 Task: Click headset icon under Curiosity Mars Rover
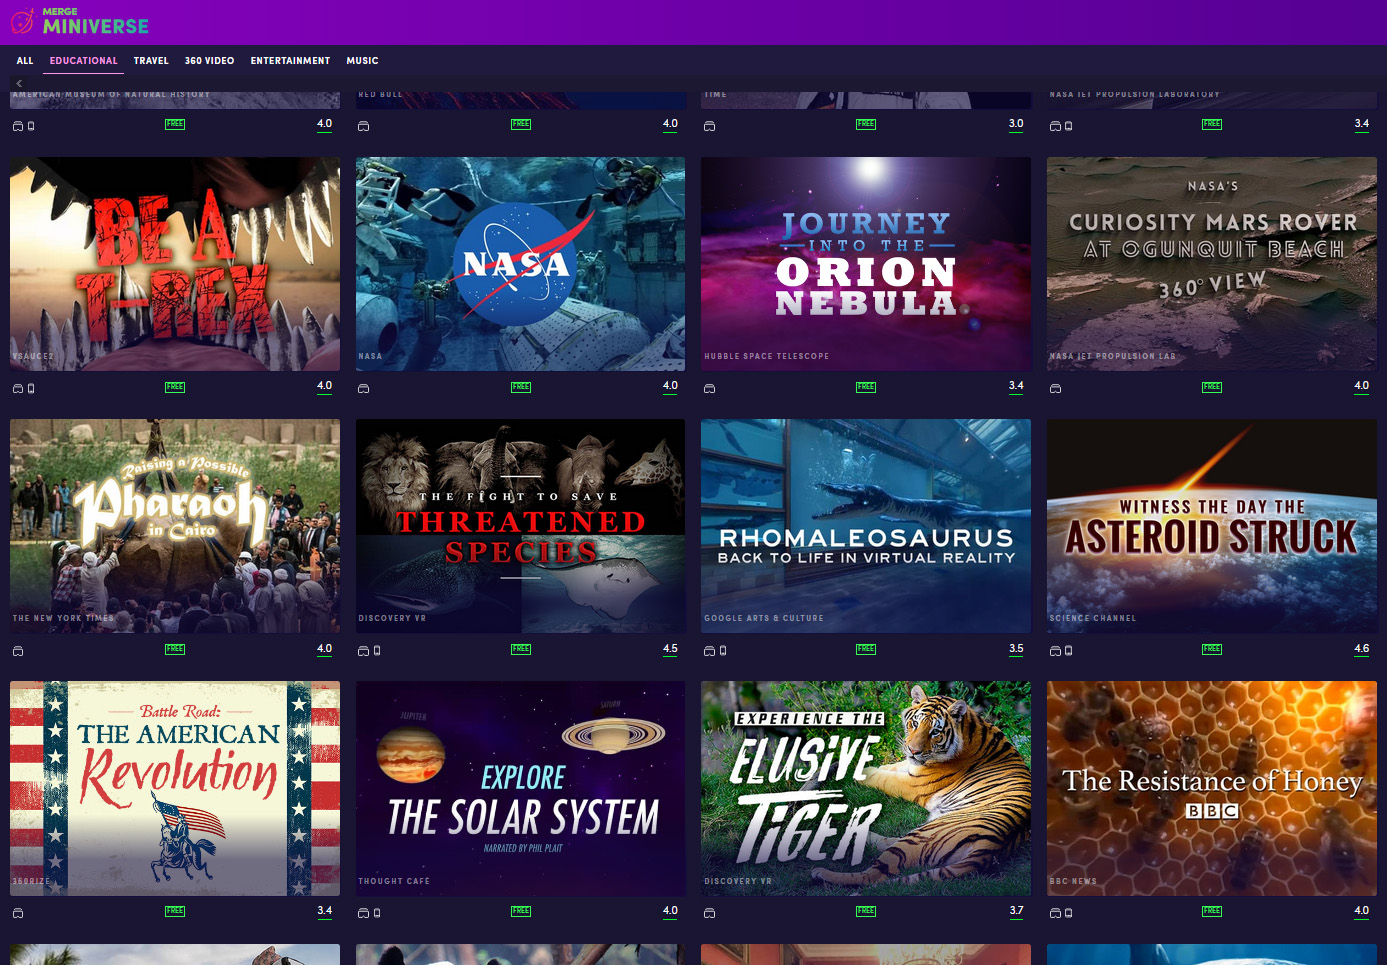(1055, 388)
